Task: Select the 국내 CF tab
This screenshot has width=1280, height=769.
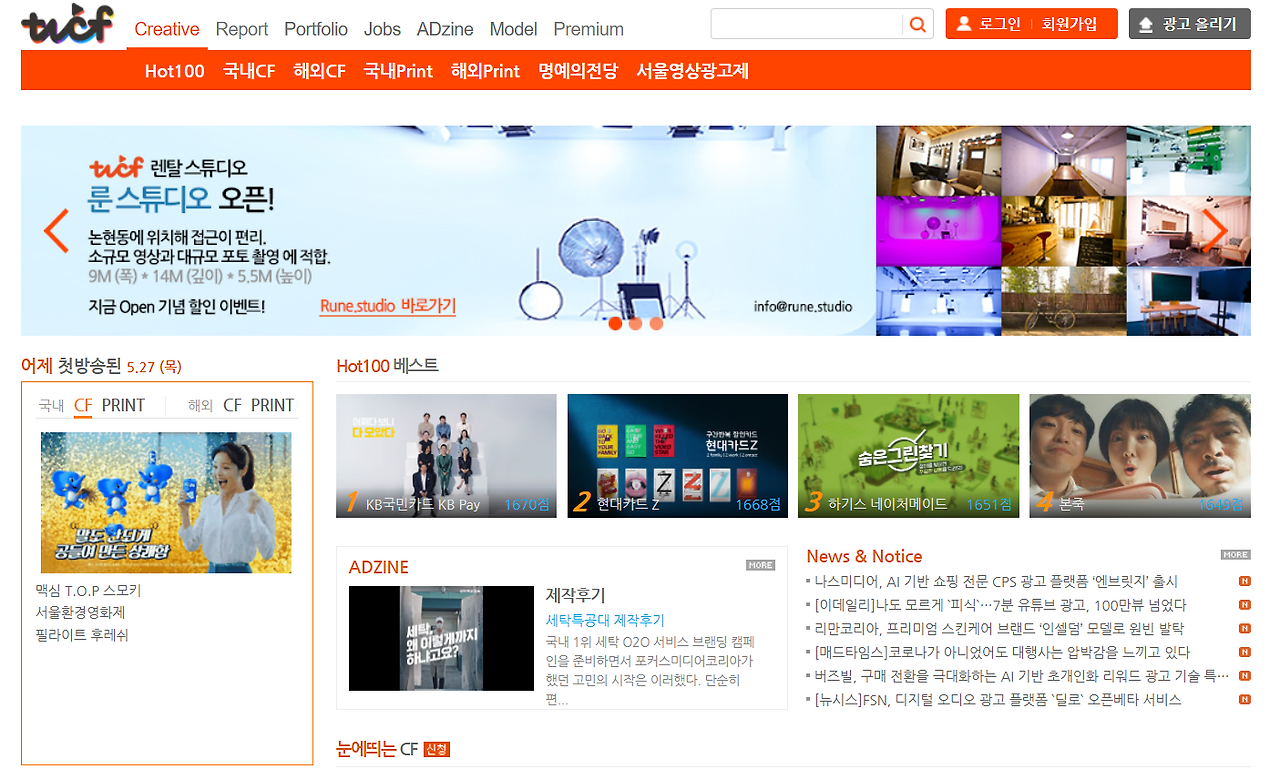Action: tap(83, 405)
